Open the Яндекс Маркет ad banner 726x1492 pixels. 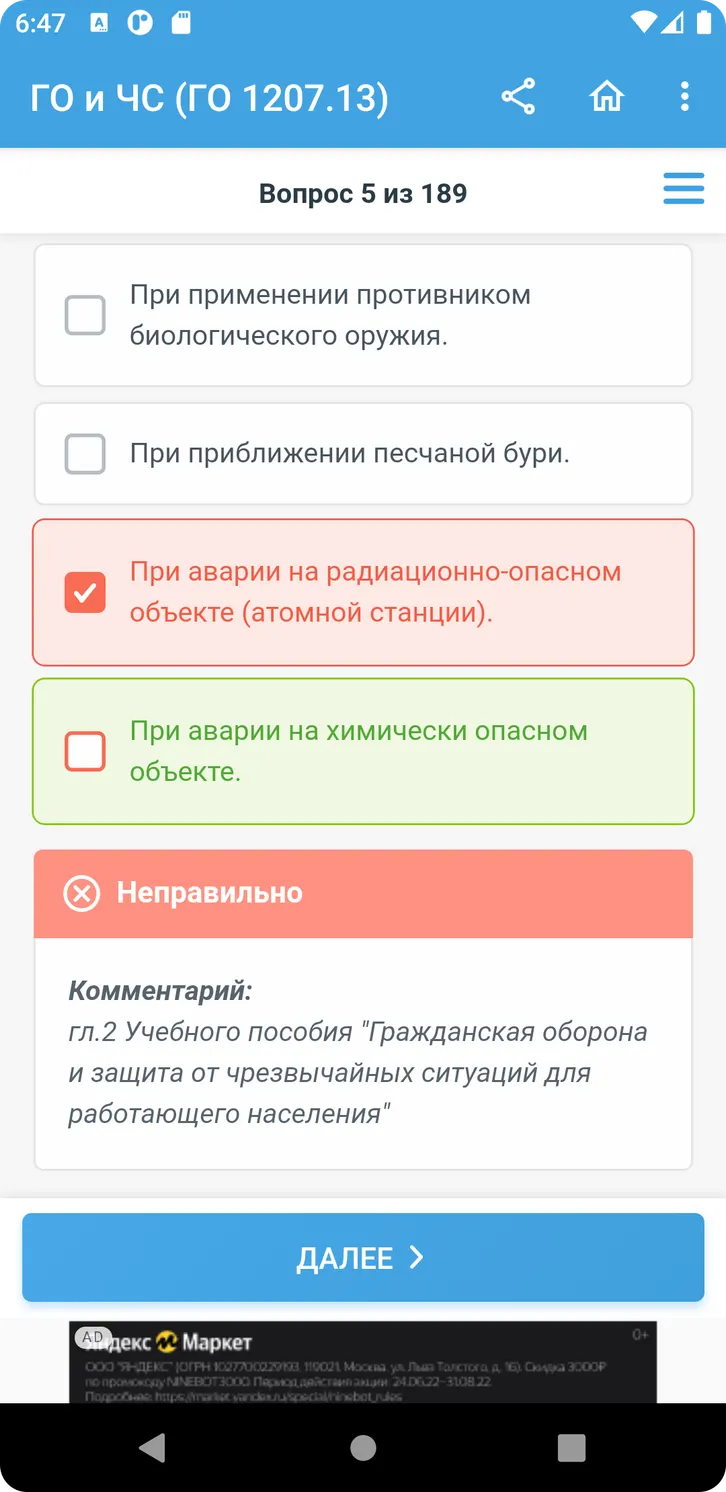[x=363, y=1361]
